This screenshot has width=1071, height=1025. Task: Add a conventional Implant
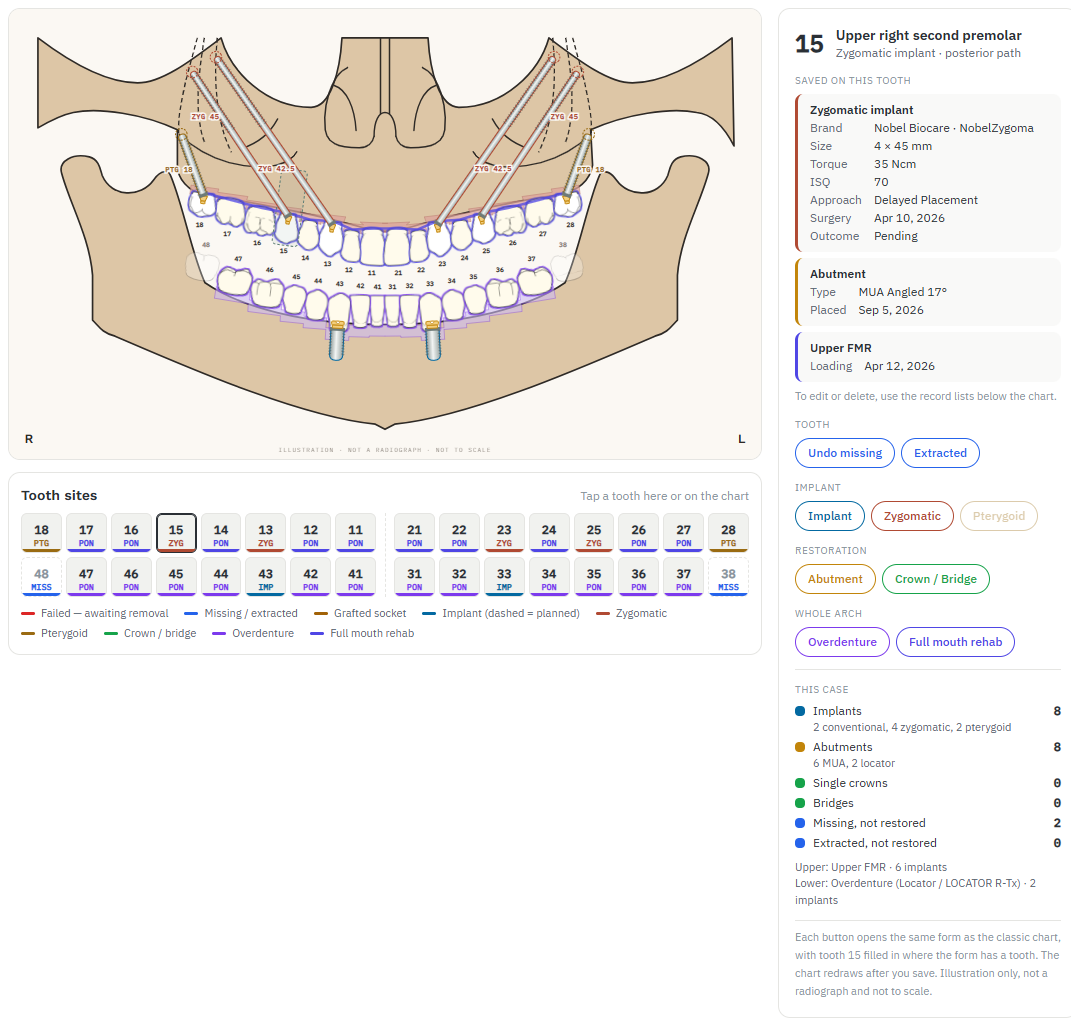(830, 516)
